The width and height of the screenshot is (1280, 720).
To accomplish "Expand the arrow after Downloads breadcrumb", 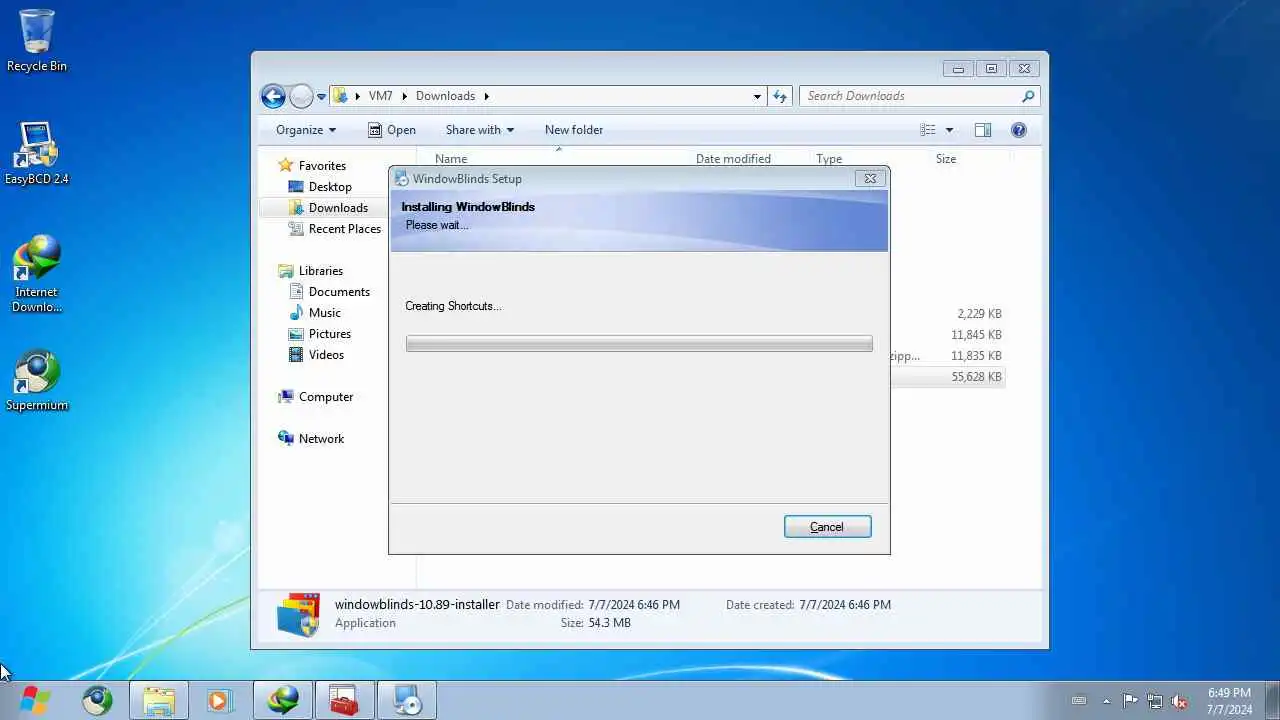I will 487,96.
